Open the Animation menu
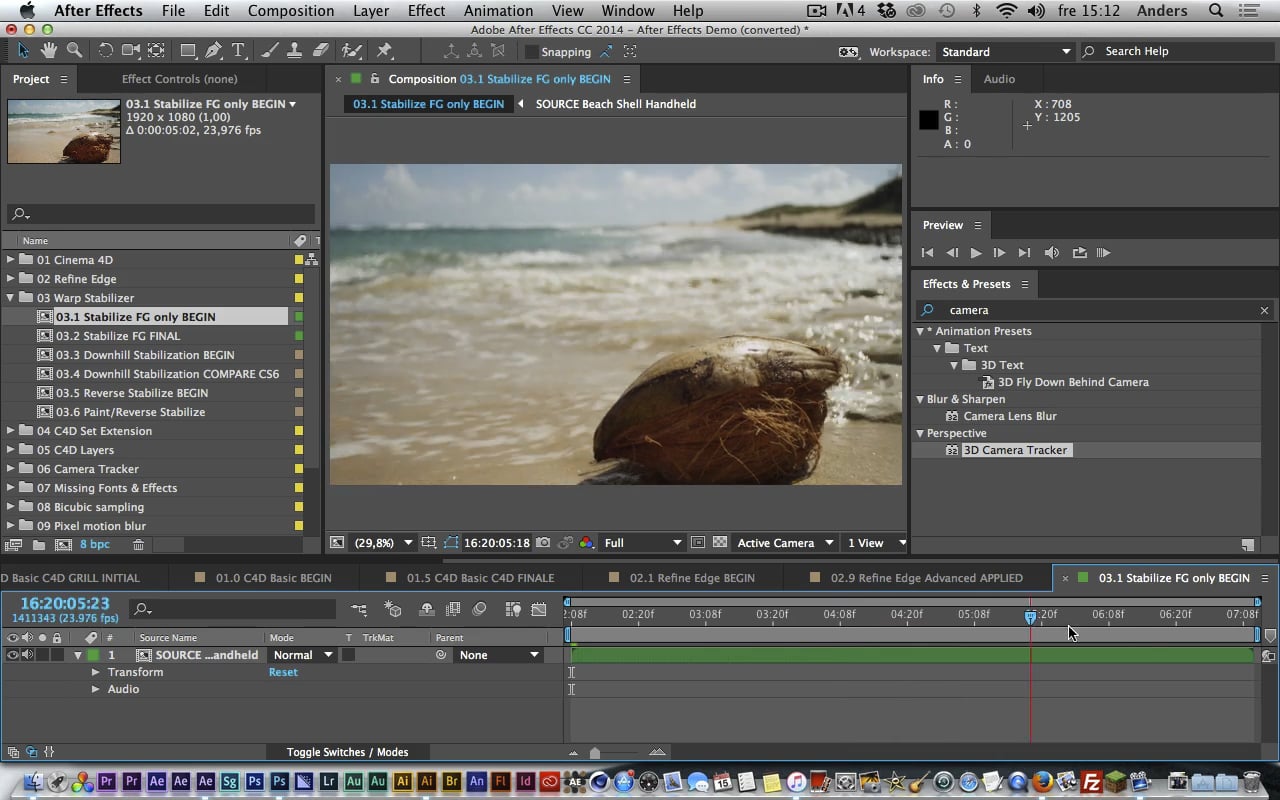Image resolution: width=1280 pixels, height=800 pixels. [x=498, y=11]
